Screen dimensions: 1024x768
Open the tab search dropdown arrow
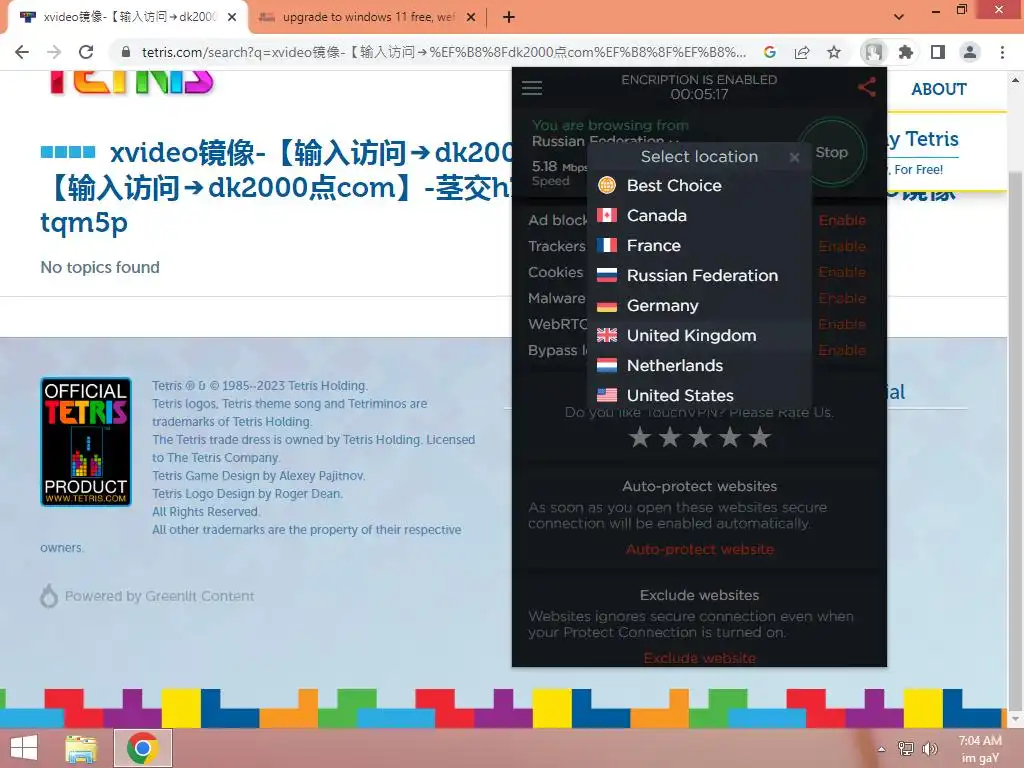(x=899, y=17)
